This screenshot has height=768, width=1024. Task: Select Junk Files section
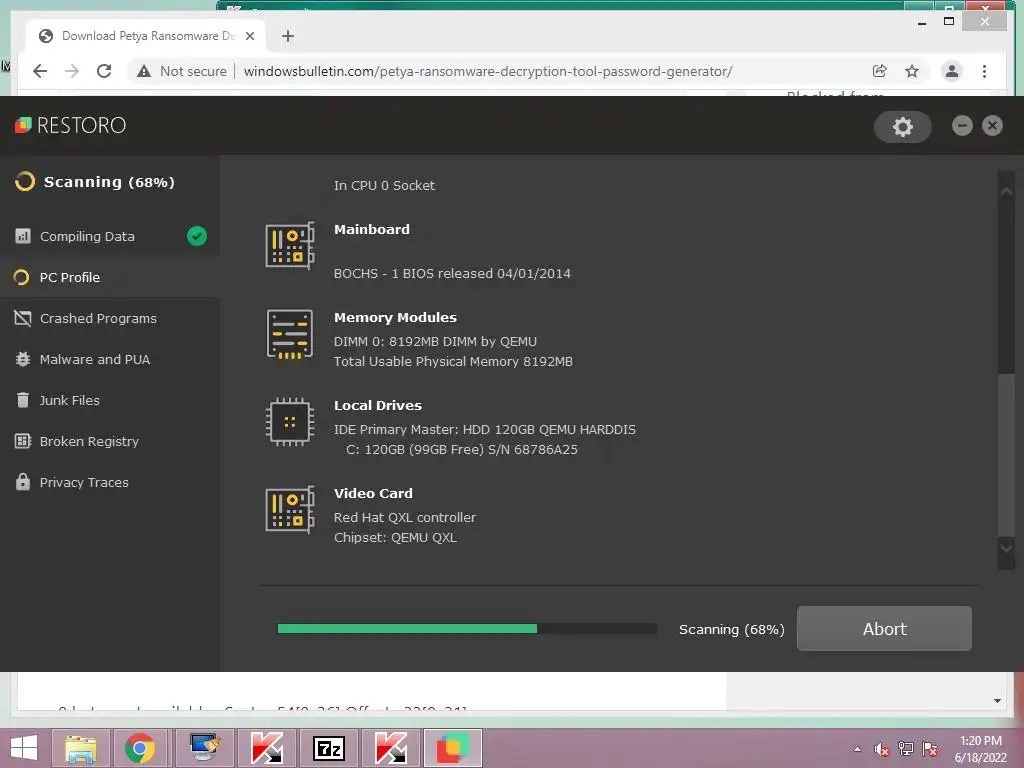point(110,400)
